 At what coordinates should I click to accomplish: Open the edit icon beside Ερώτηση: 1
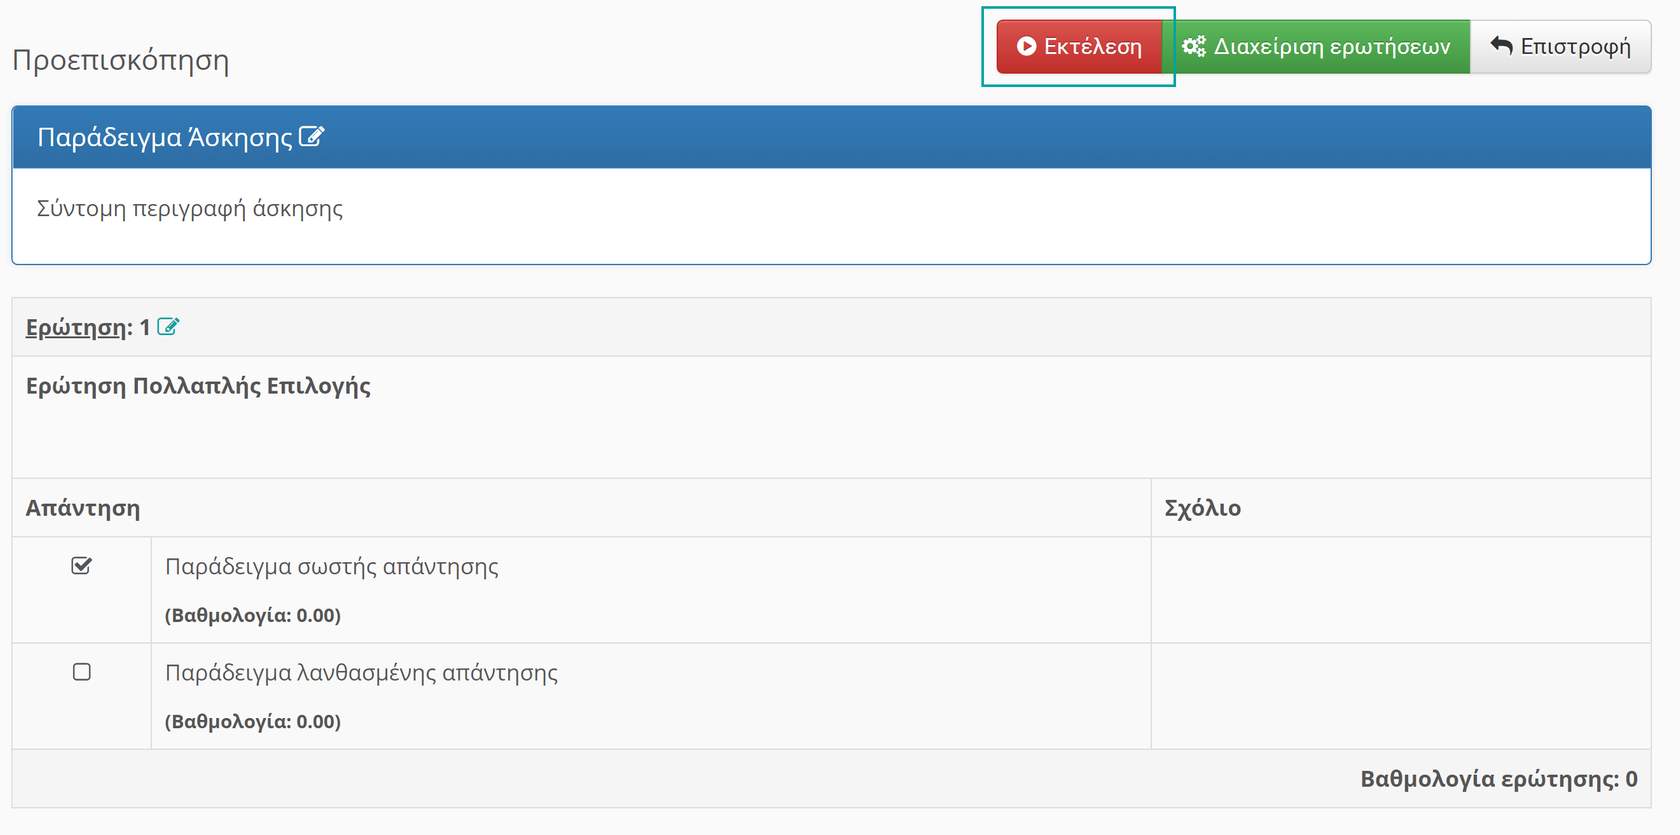click(168, 327)
